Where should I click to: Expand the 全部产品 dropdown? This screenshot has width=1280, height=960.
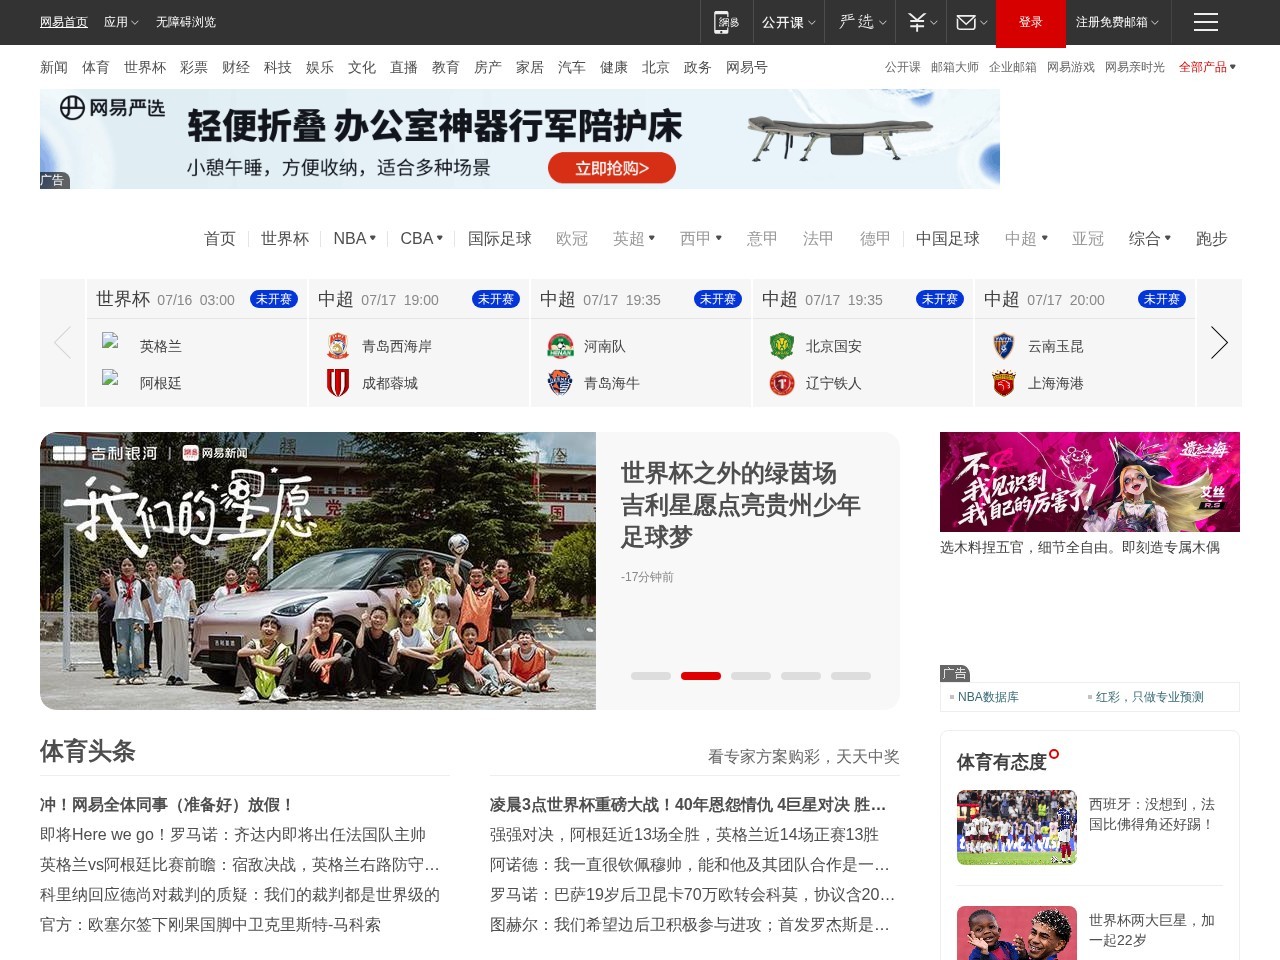(1207, 67)
